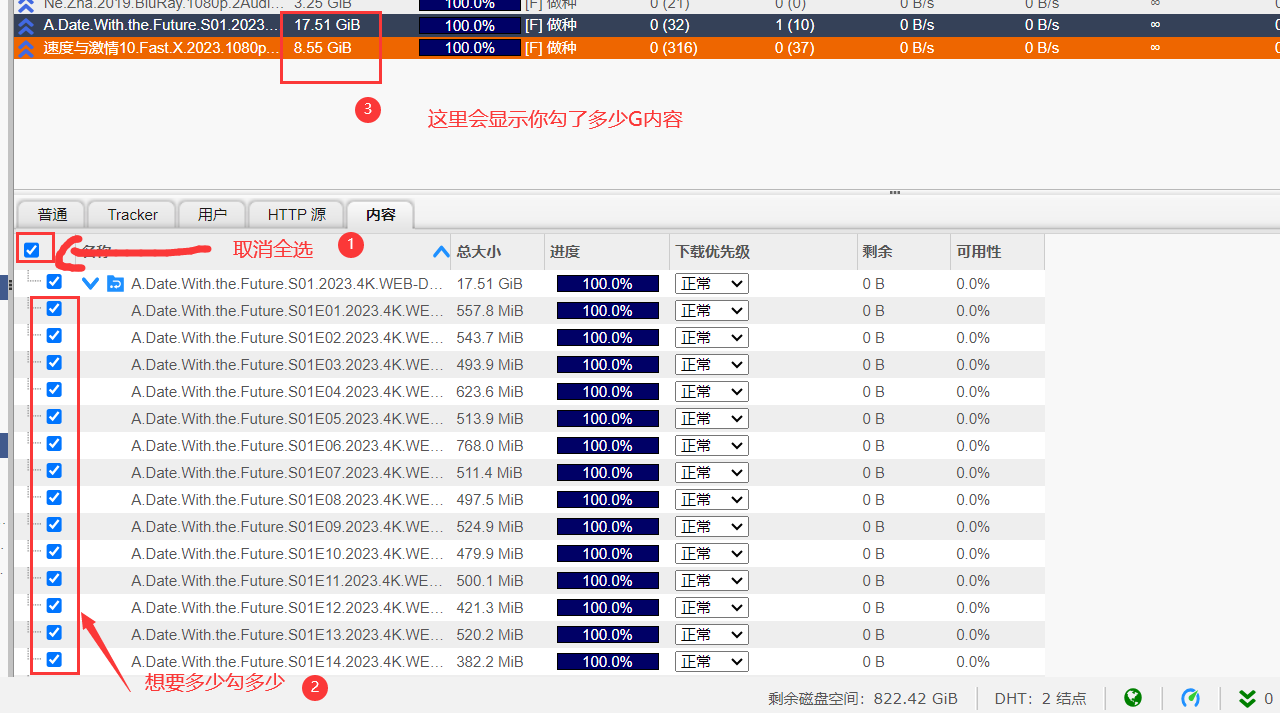The image size is (1280, 713).
Task: Uncheck the S01E01 file checkbox
Action: click(x=54, y=309)
